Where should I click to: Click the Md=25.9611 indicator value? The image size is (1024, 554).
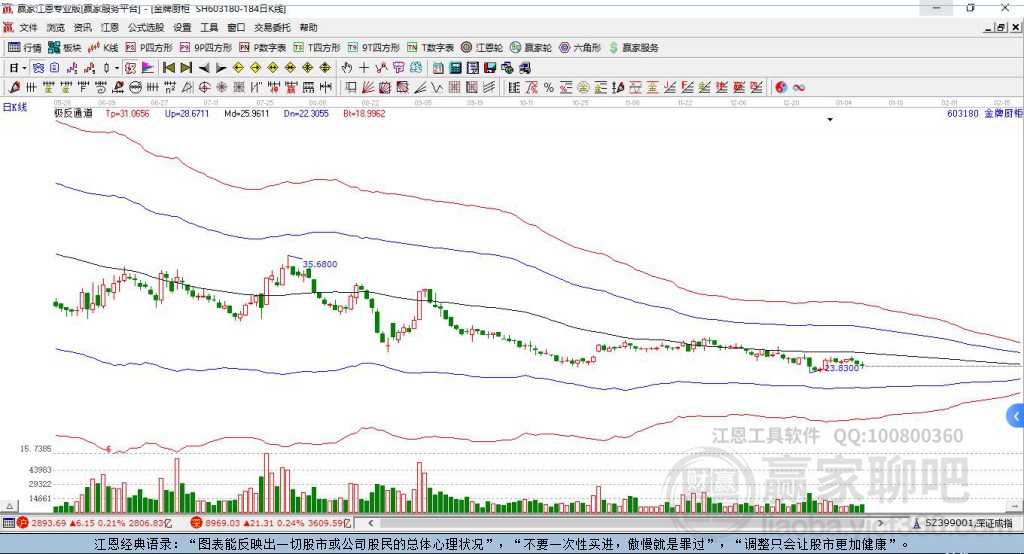pyautogui.click(x=246, y=113)
